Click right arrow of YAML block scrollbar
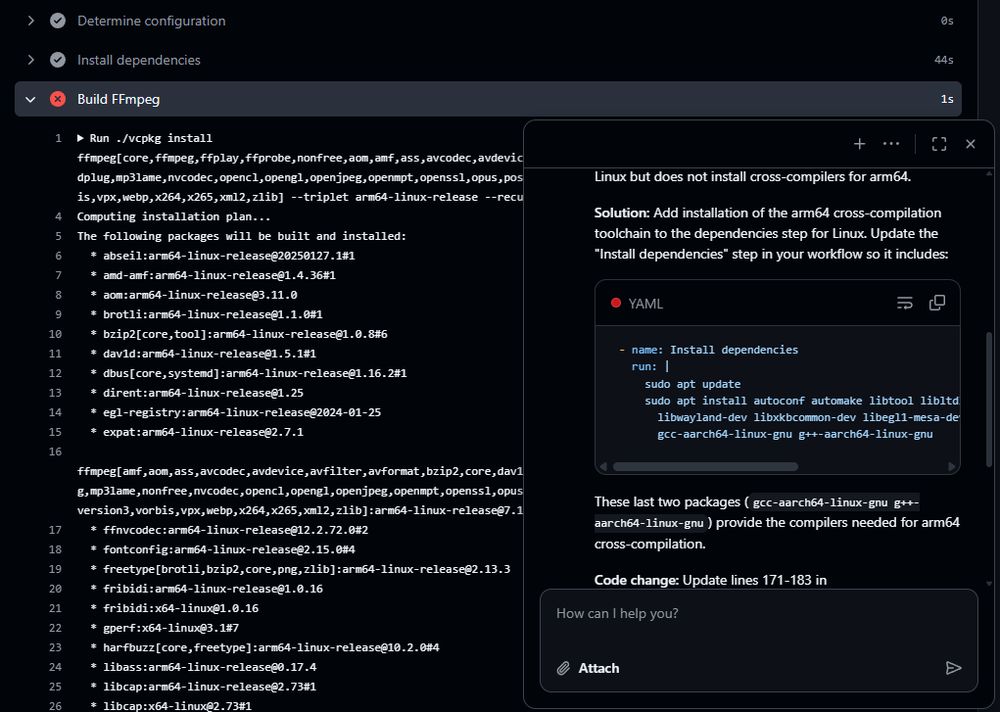The image size is (1000, 712). point(952,466)
